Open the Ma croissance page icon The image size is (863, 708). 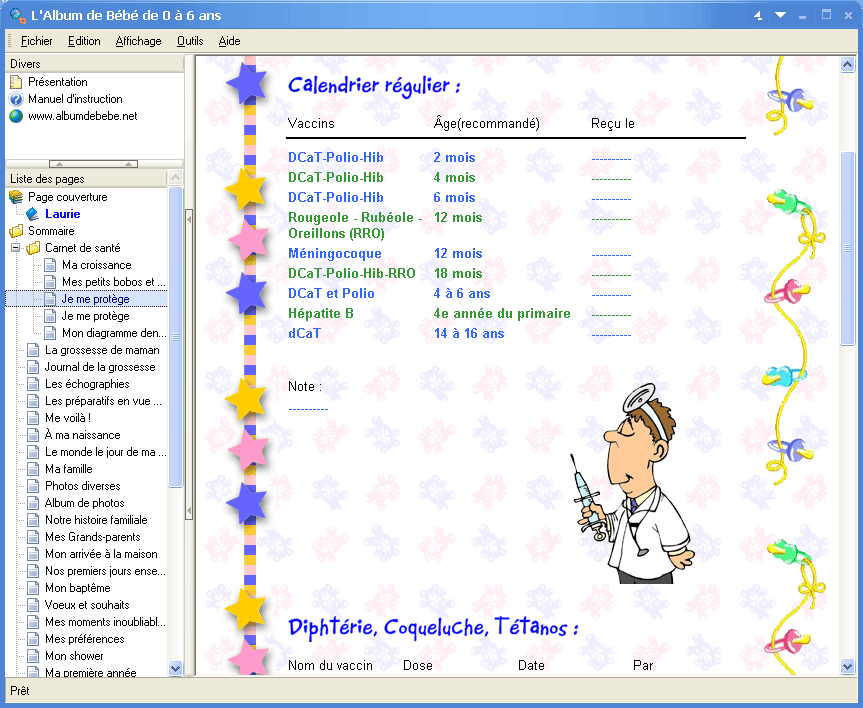pyautogui.click(x=50, y=265)
